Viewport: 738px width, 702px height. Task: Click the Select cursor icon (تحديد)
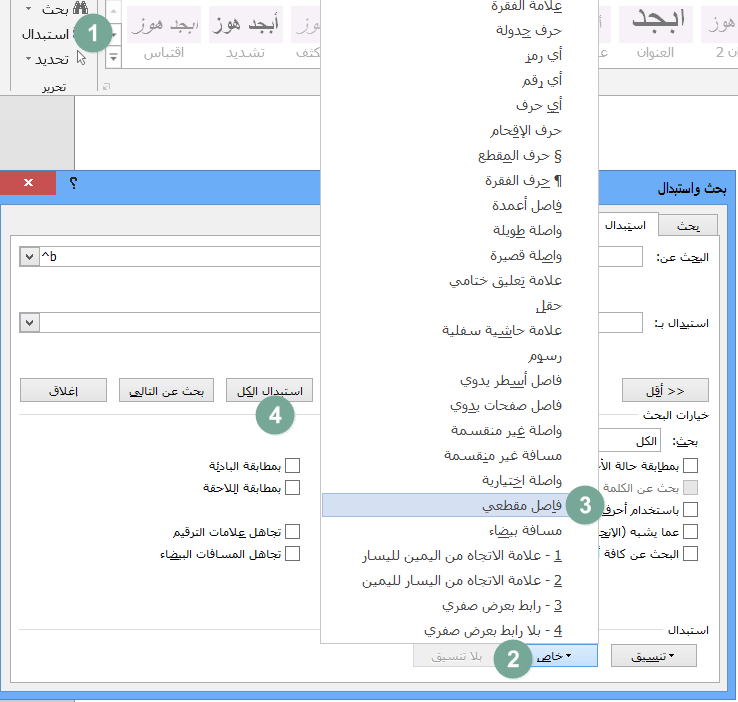(82, 59)
